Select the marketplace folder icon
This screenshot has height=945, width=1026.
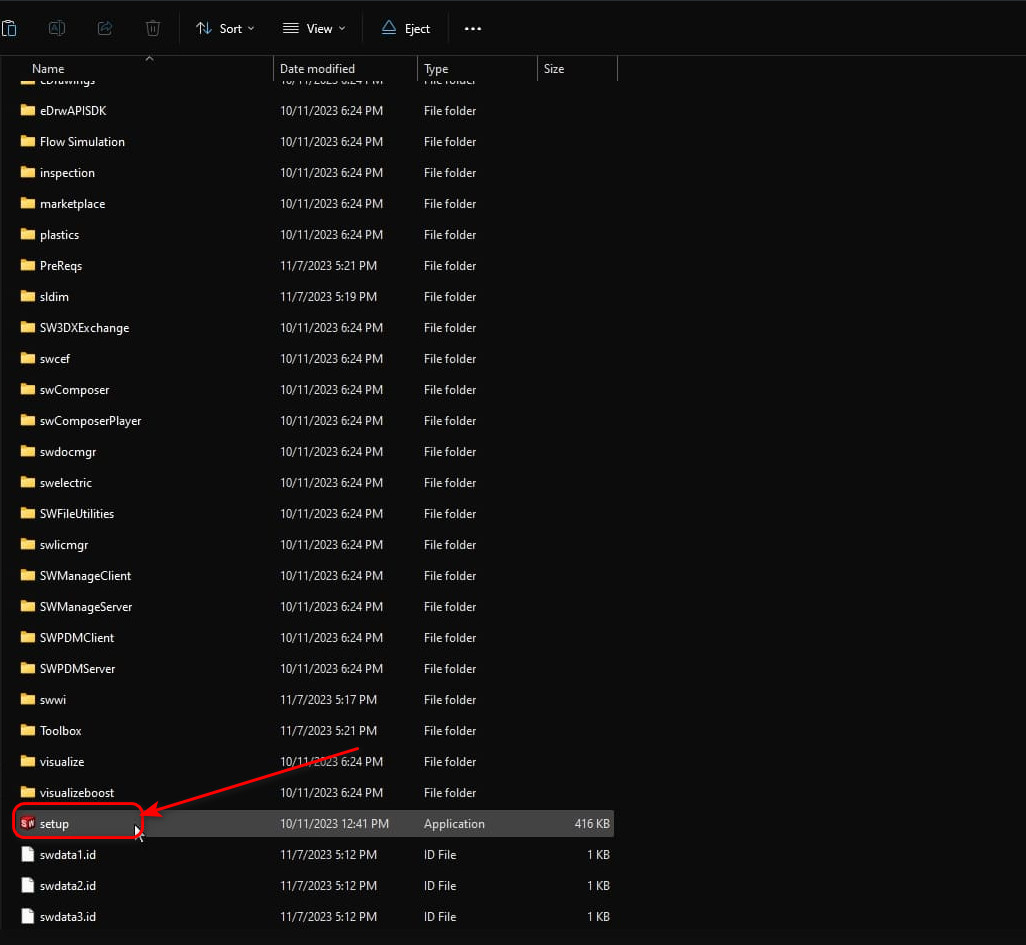(27, 203)
